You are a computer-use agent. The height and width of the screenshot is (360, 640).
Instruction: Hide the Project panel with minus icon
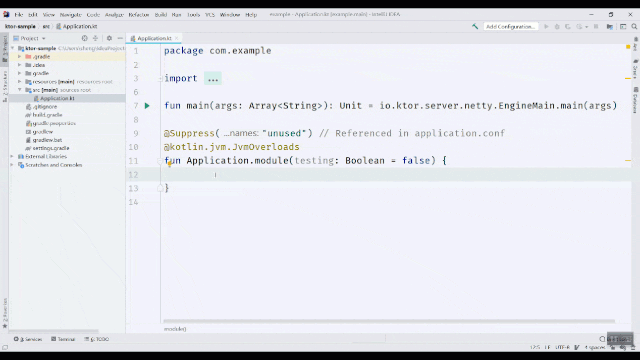pos(120,38)
